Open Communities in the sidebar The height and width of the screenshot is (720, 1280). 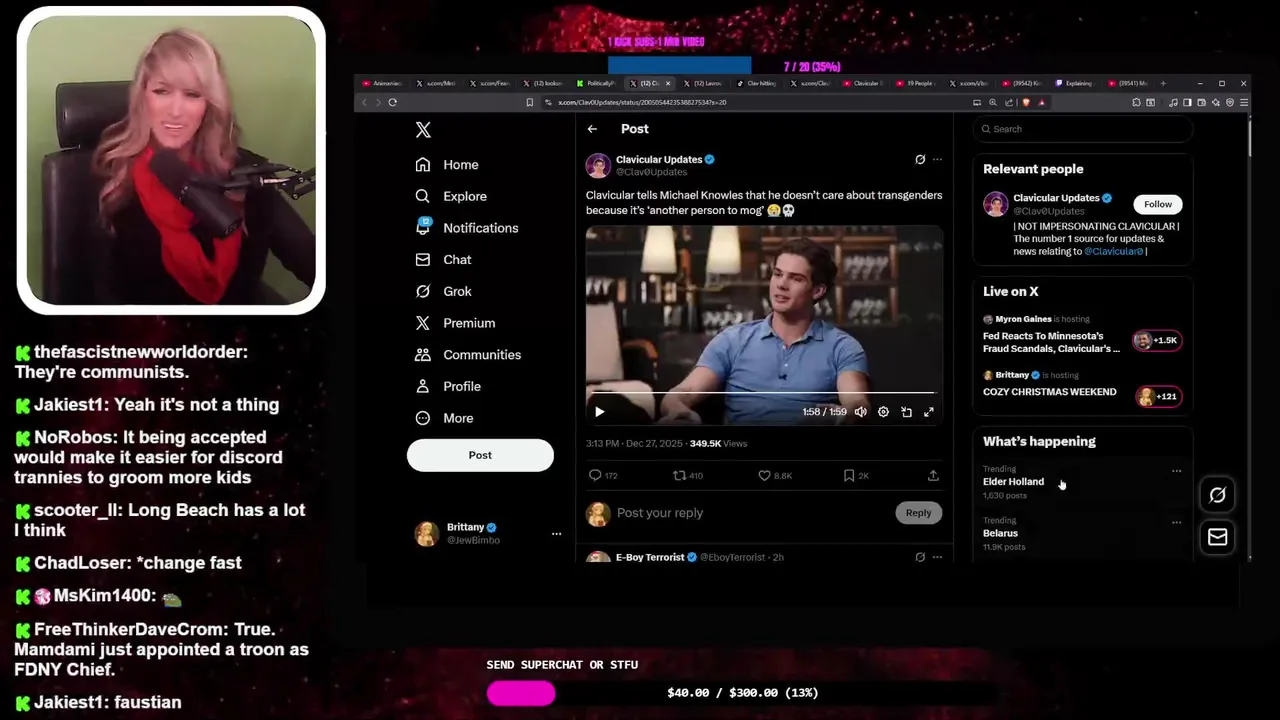[x=468, y=354]
